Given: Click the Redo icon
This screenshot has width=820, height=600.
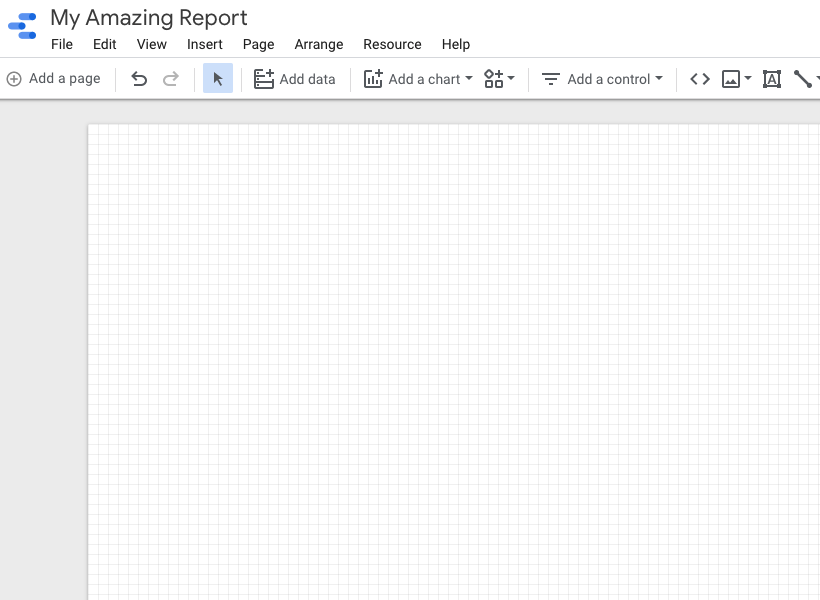Looking at the screenshot, I should (x=171, y=78).
